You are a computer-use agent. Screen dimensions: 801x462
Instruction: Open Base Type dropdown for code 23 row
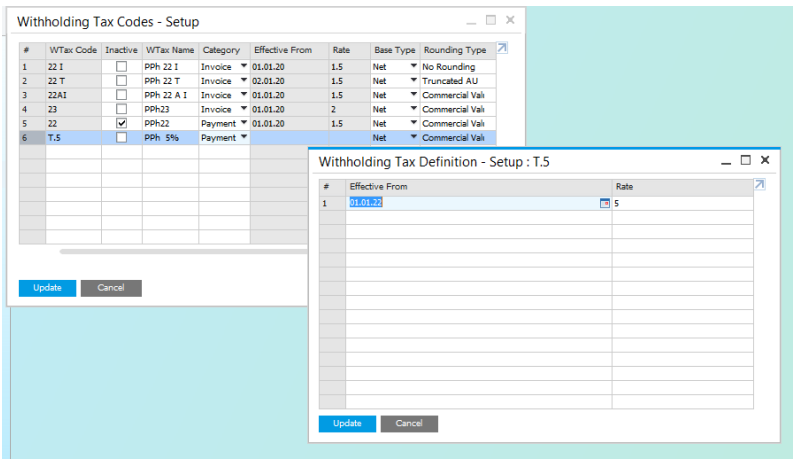414,108
